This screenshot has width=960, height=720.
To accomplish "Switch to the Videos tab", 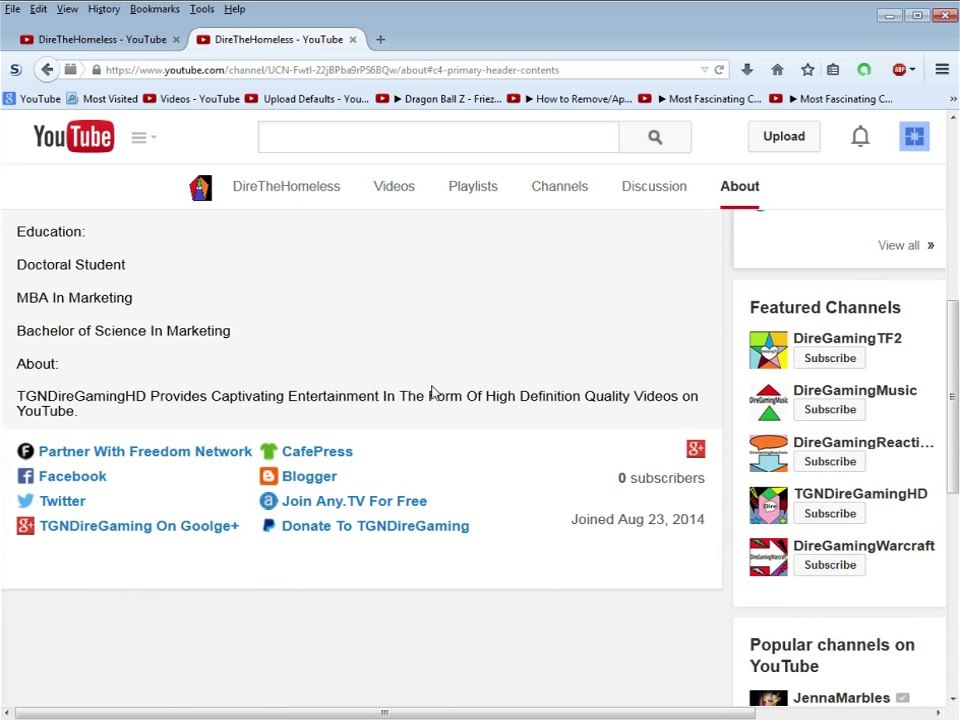I will [x=394, y=186].
